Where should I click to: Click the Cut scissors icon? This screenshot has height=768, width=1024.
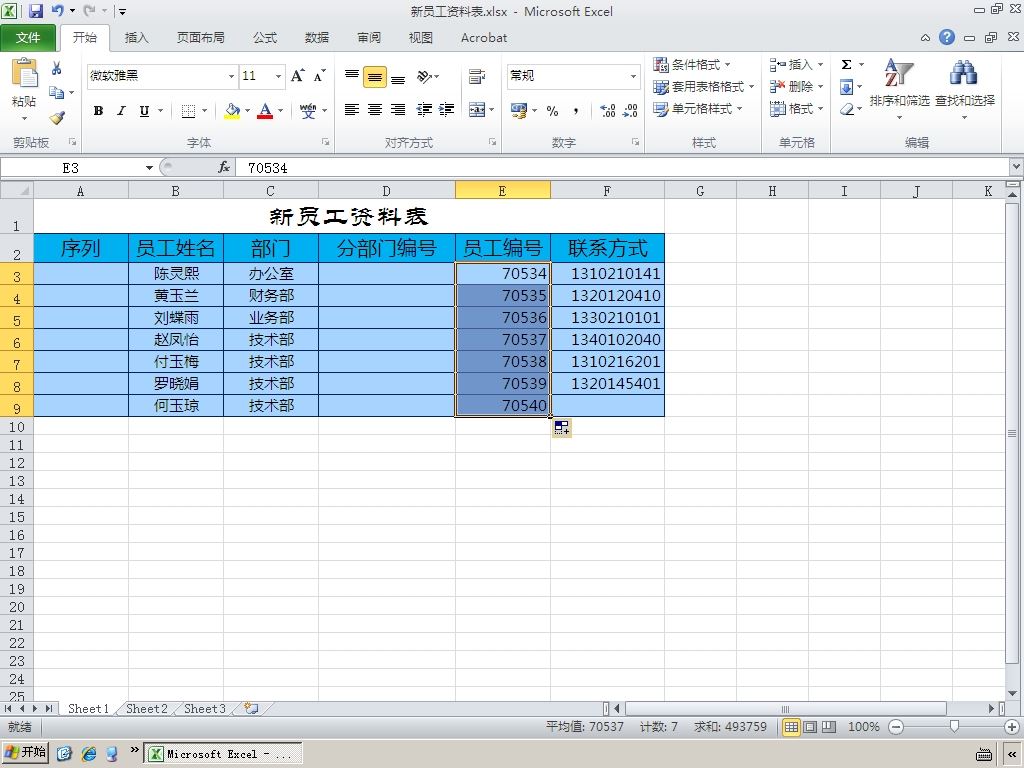(x=57, y=68)
